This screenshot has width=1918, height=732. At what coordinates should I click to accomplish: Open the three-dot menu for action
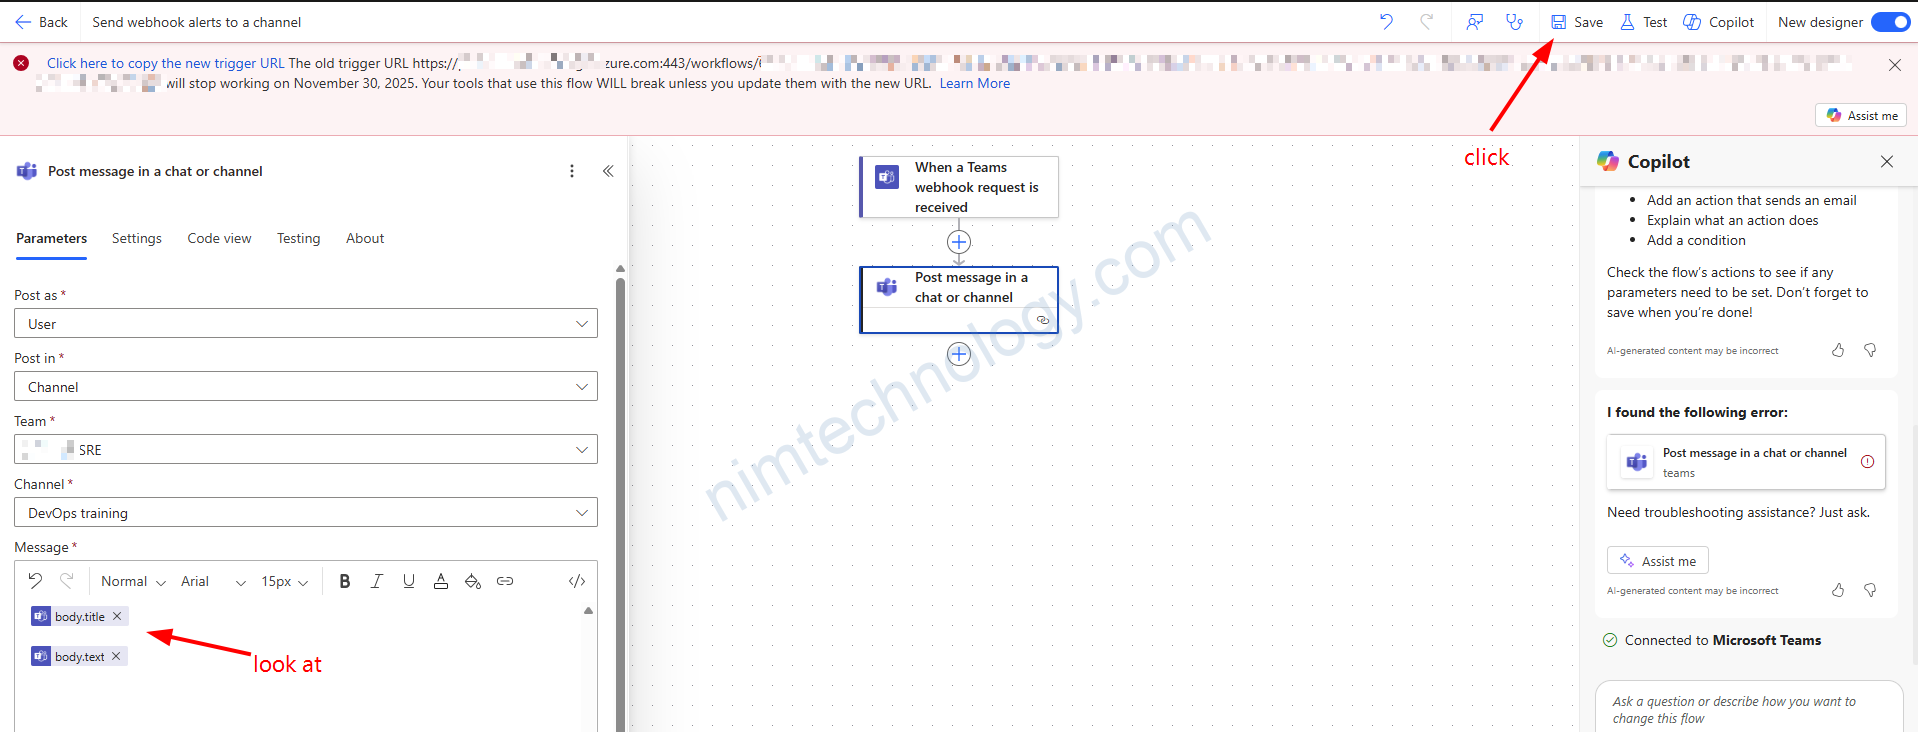point(572,171)
